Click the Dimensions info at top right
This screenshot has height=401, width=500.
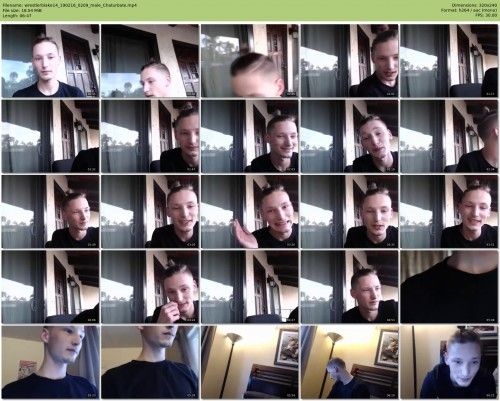[x=474, y=5]
